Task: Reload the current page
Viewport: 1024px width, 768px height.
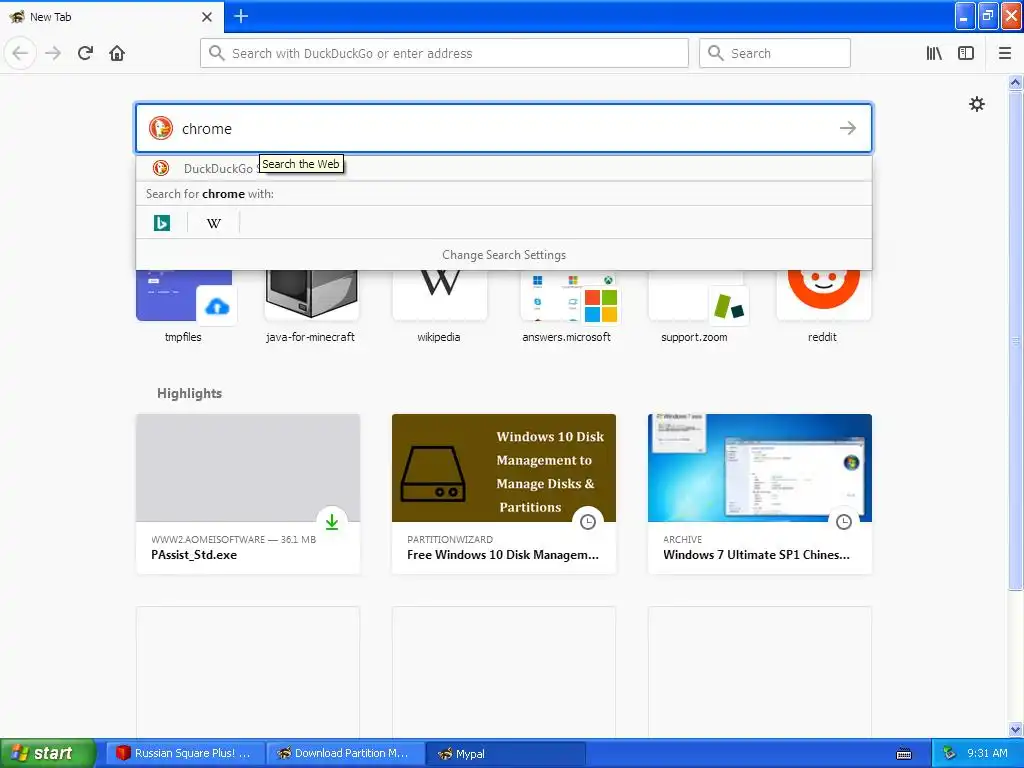Action: pyautogui.click(x=85, y=53)
